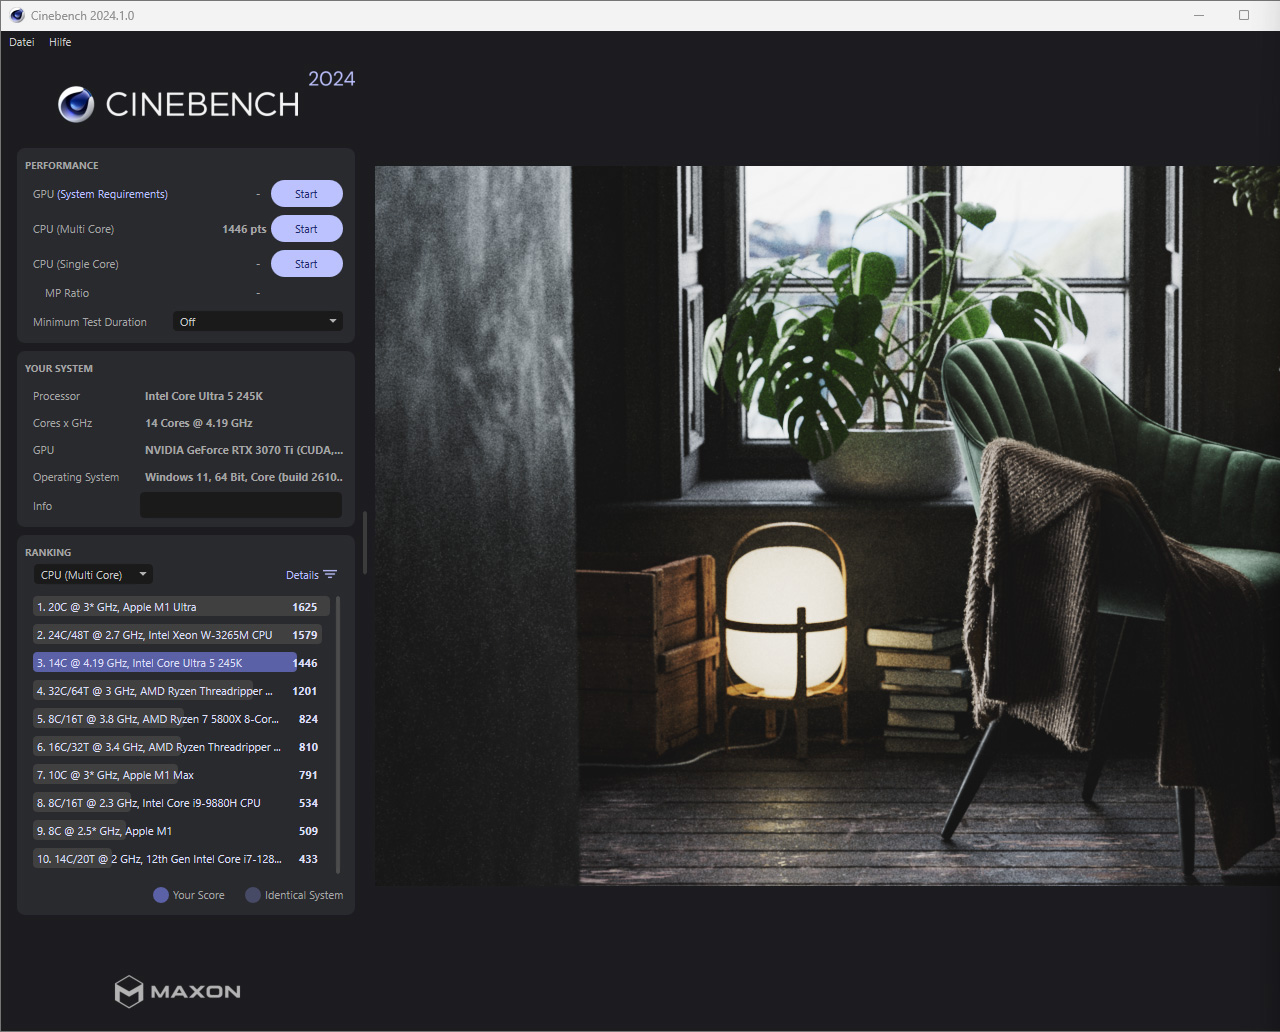Open the Hilfe menu
Screen dimensions: 1280x1032
60,42
